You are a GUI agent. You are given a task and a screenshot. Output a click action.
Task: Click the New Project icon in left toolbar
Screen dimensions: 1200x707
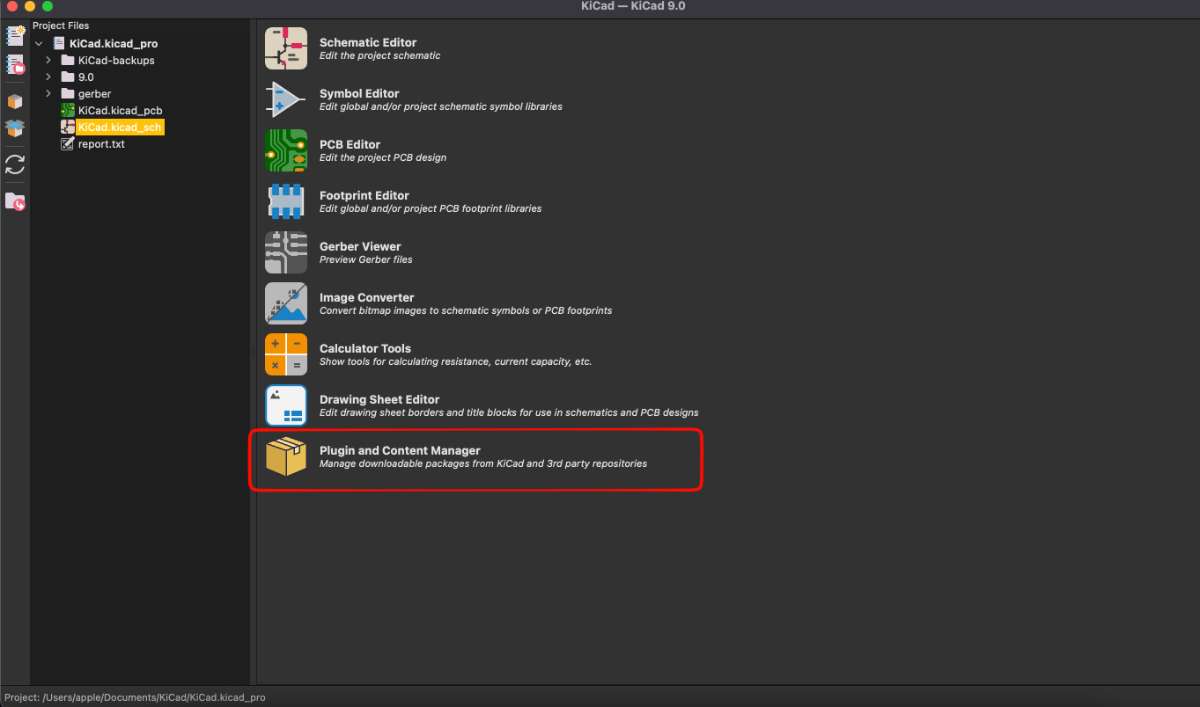point(15,37)
